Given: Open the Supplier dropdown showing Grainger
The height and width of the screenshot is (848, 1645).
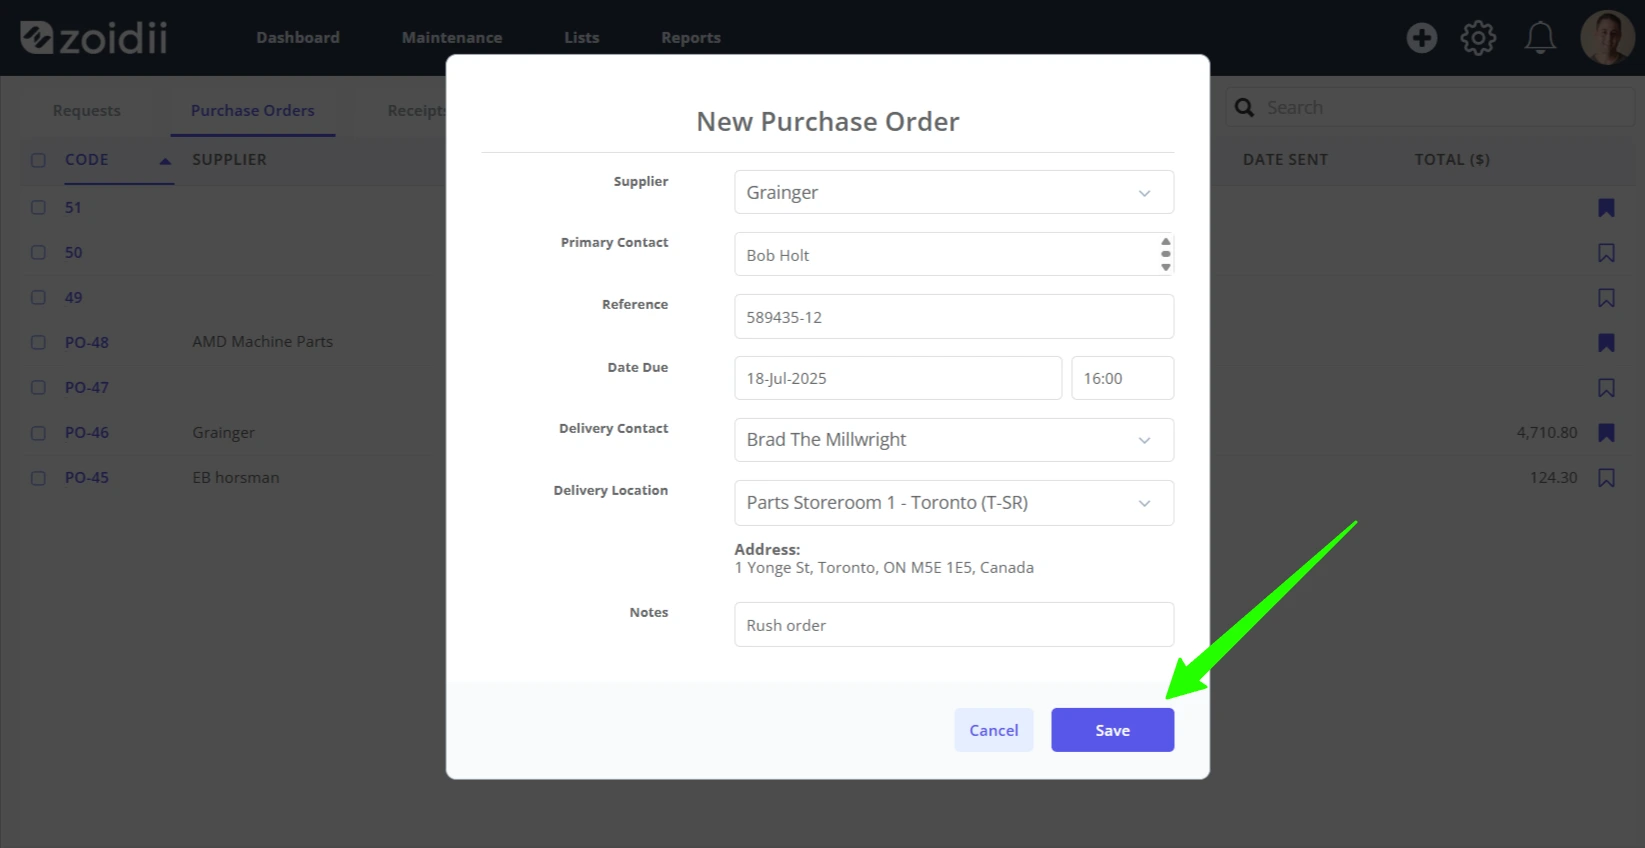Looking at the screenshot, I should point(954,192).
